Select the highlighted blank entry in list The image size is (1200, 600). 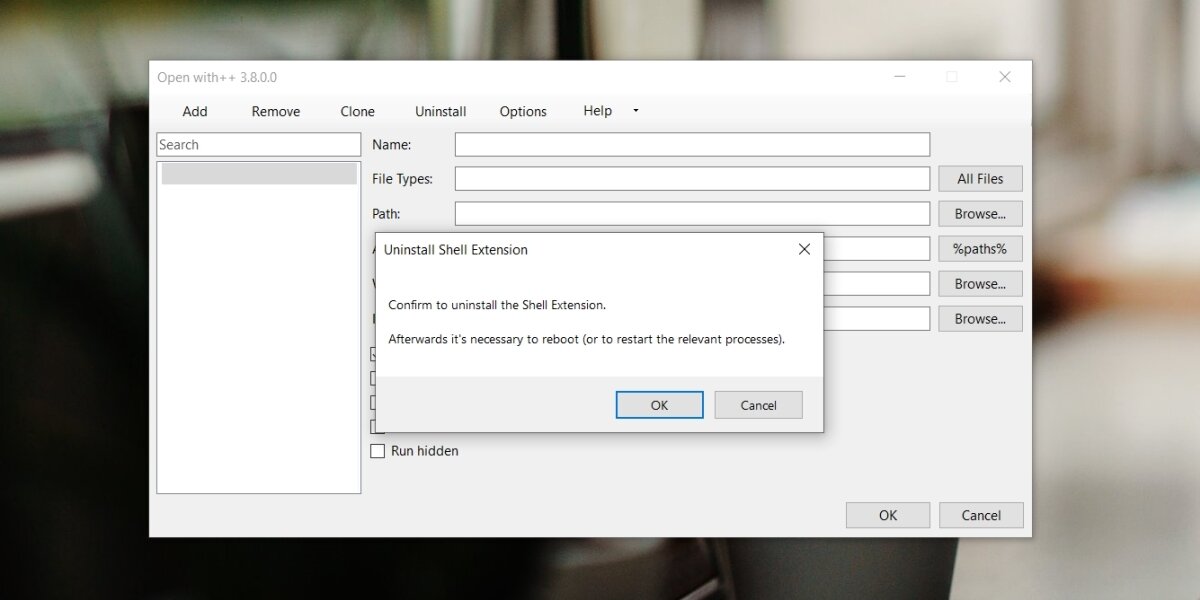click(259, 174)
